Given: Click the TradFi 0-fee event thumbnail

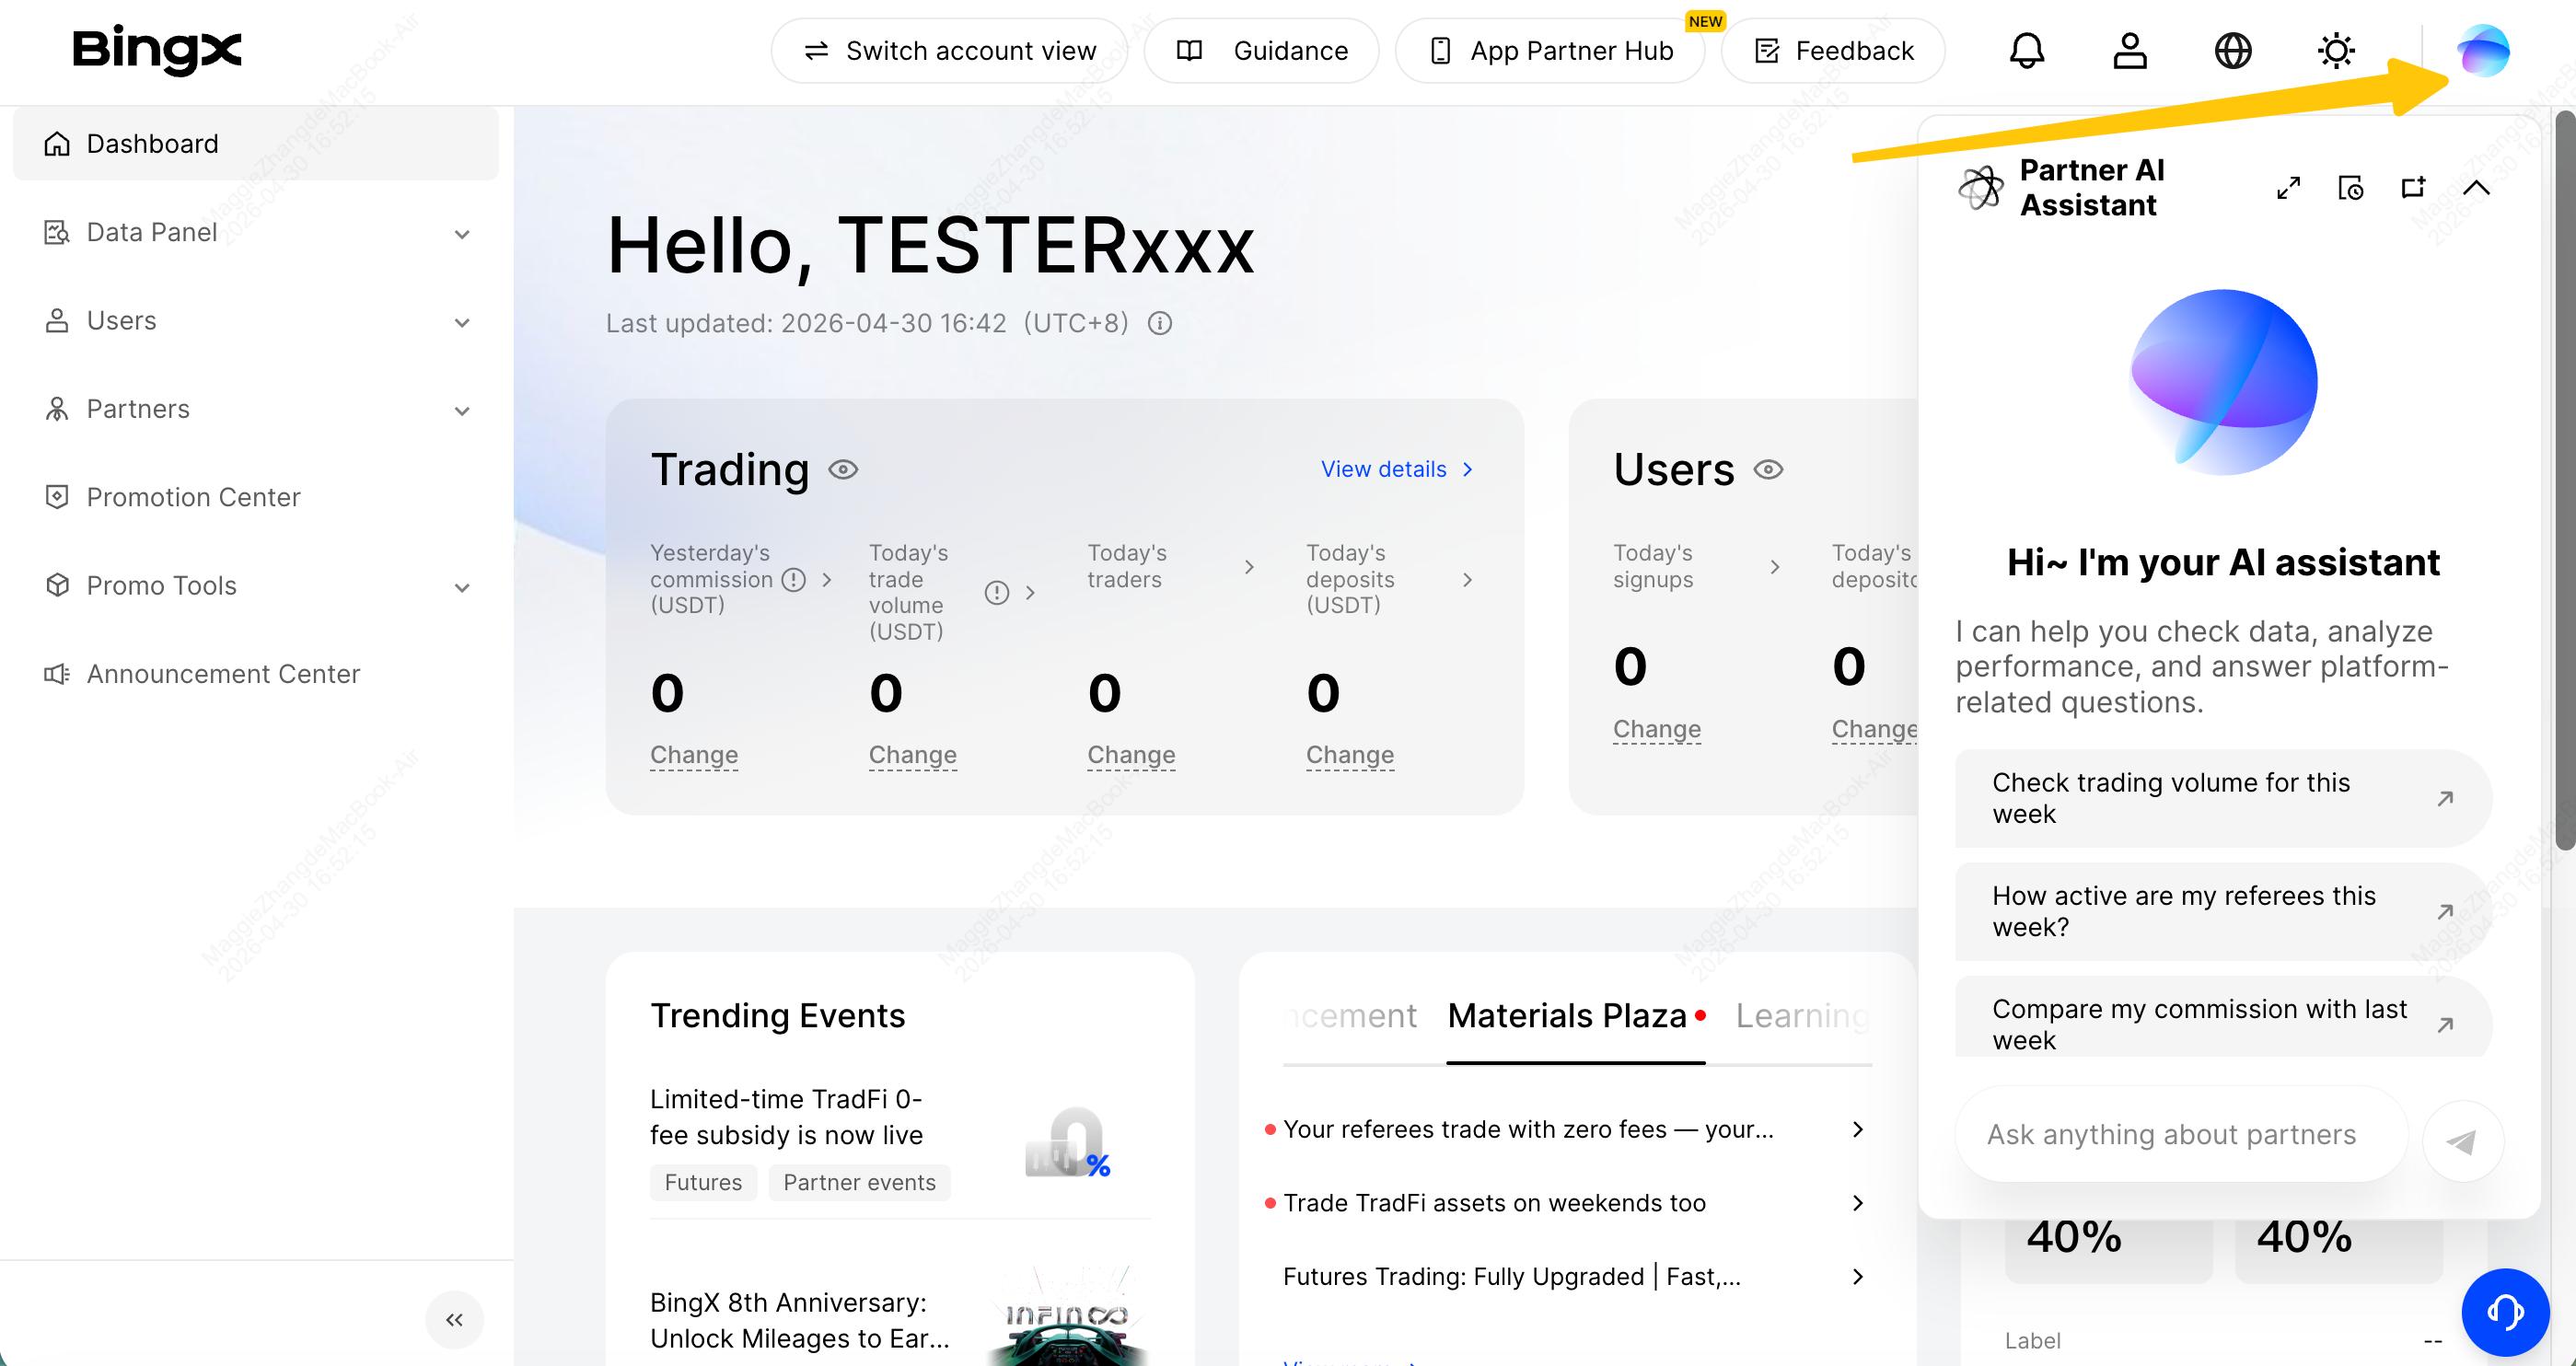Looking at the screenshot, I should pyautogui.click(x=1068, y=1141).
